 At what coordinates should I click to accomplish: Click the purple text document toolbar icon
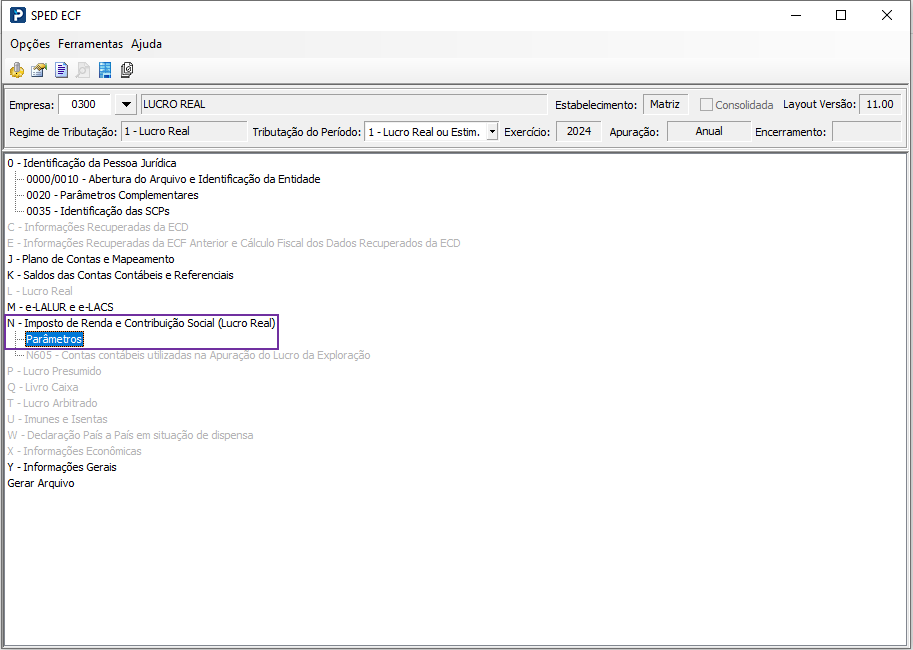61,70
